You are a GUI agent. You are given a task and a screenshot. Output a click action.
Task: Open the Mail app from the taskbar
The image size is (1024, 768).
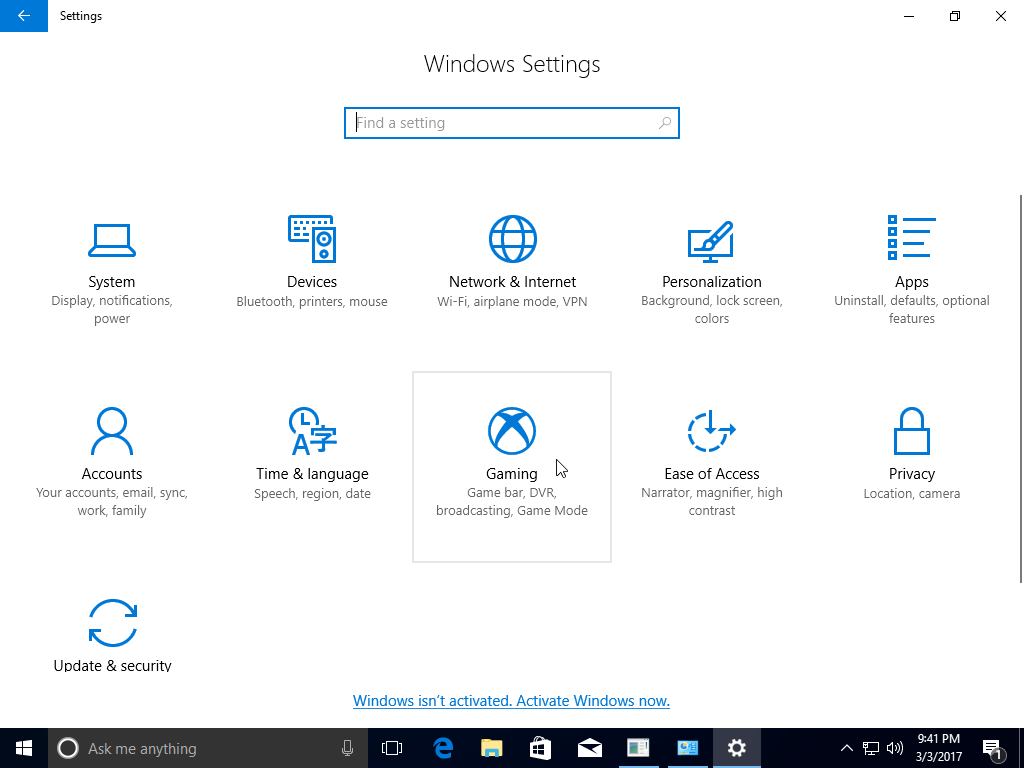(x=590, y=748)
